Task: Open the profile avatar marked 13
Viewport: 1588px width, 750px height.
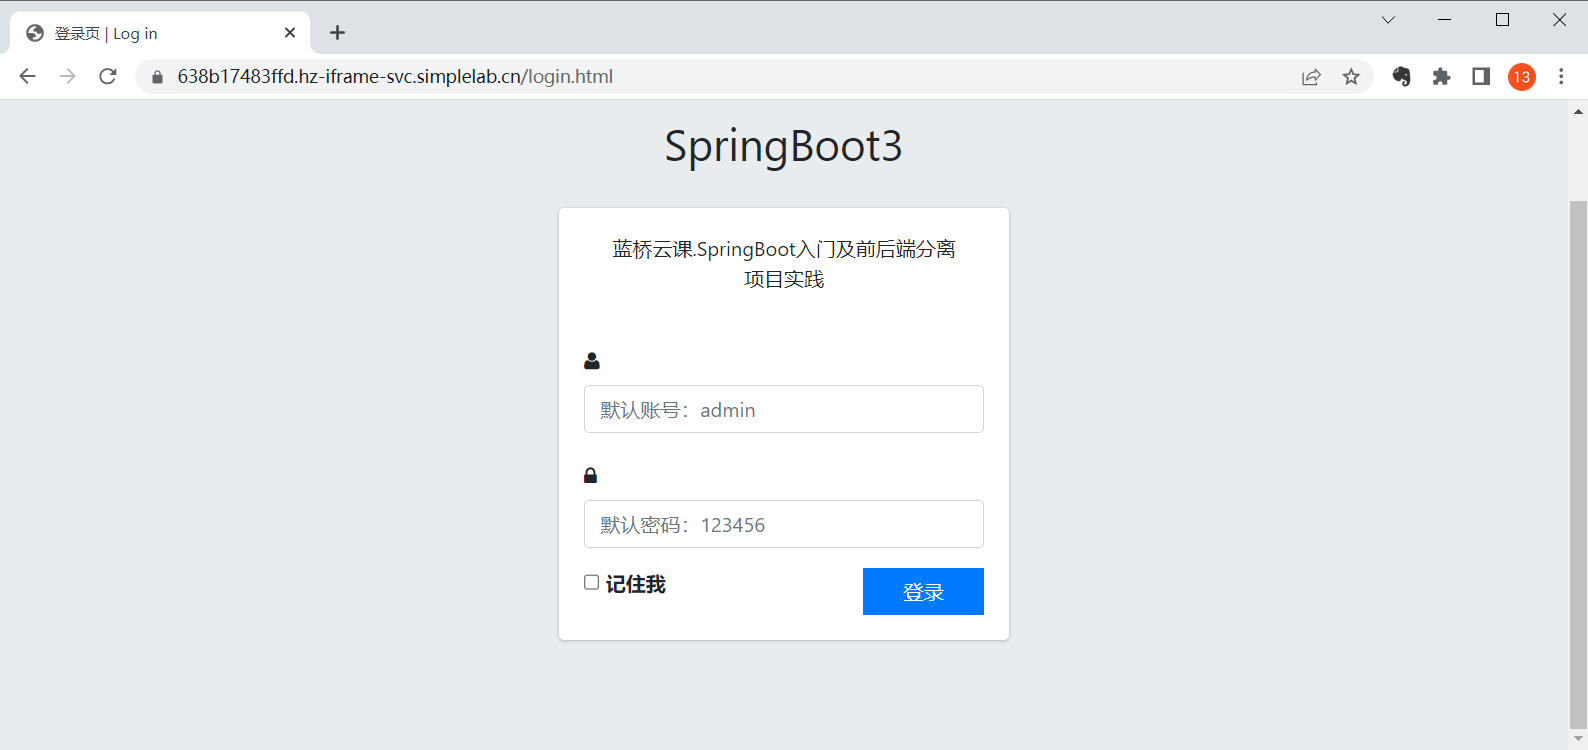Action: [x=1522, y=77]
